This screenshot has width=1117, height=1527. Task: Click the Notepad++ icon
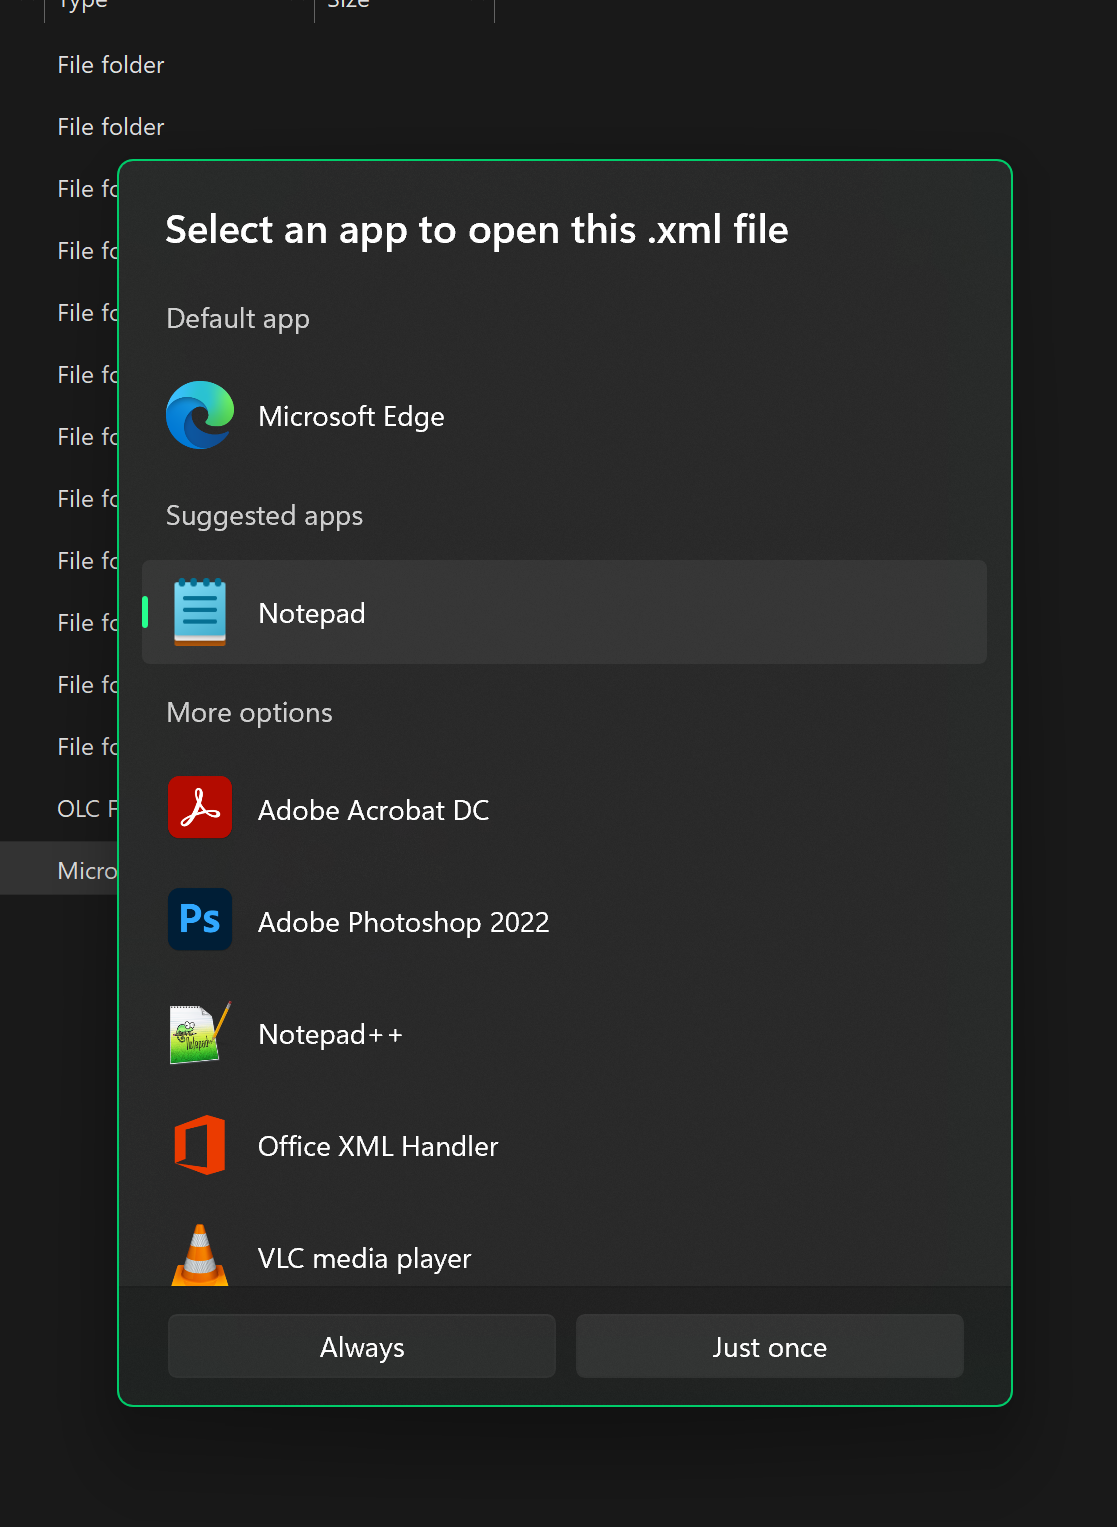tap(200, 1033)
